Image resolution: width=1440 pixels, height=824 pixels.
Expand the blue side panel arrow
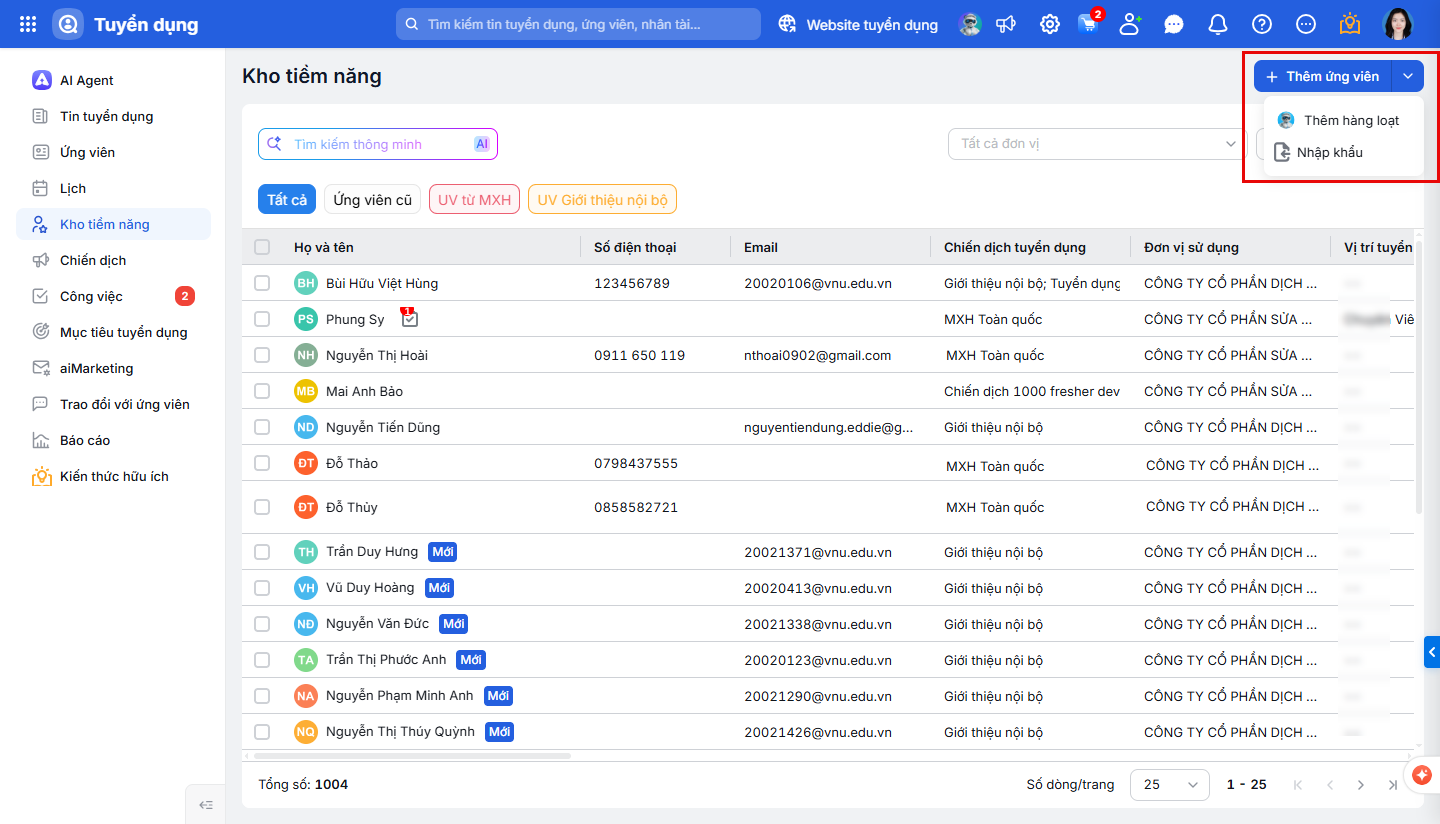point(1432,651)
